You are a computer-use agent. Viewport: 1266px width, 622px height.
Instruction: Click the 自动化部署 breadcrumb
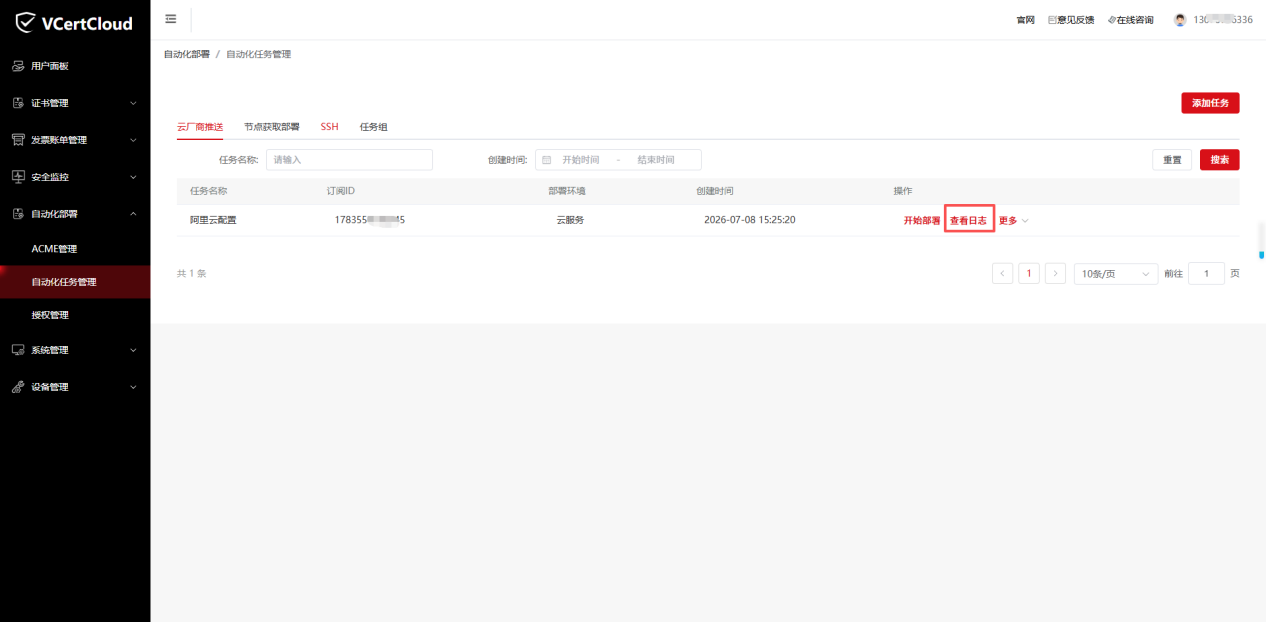click(x=187, y=54)
